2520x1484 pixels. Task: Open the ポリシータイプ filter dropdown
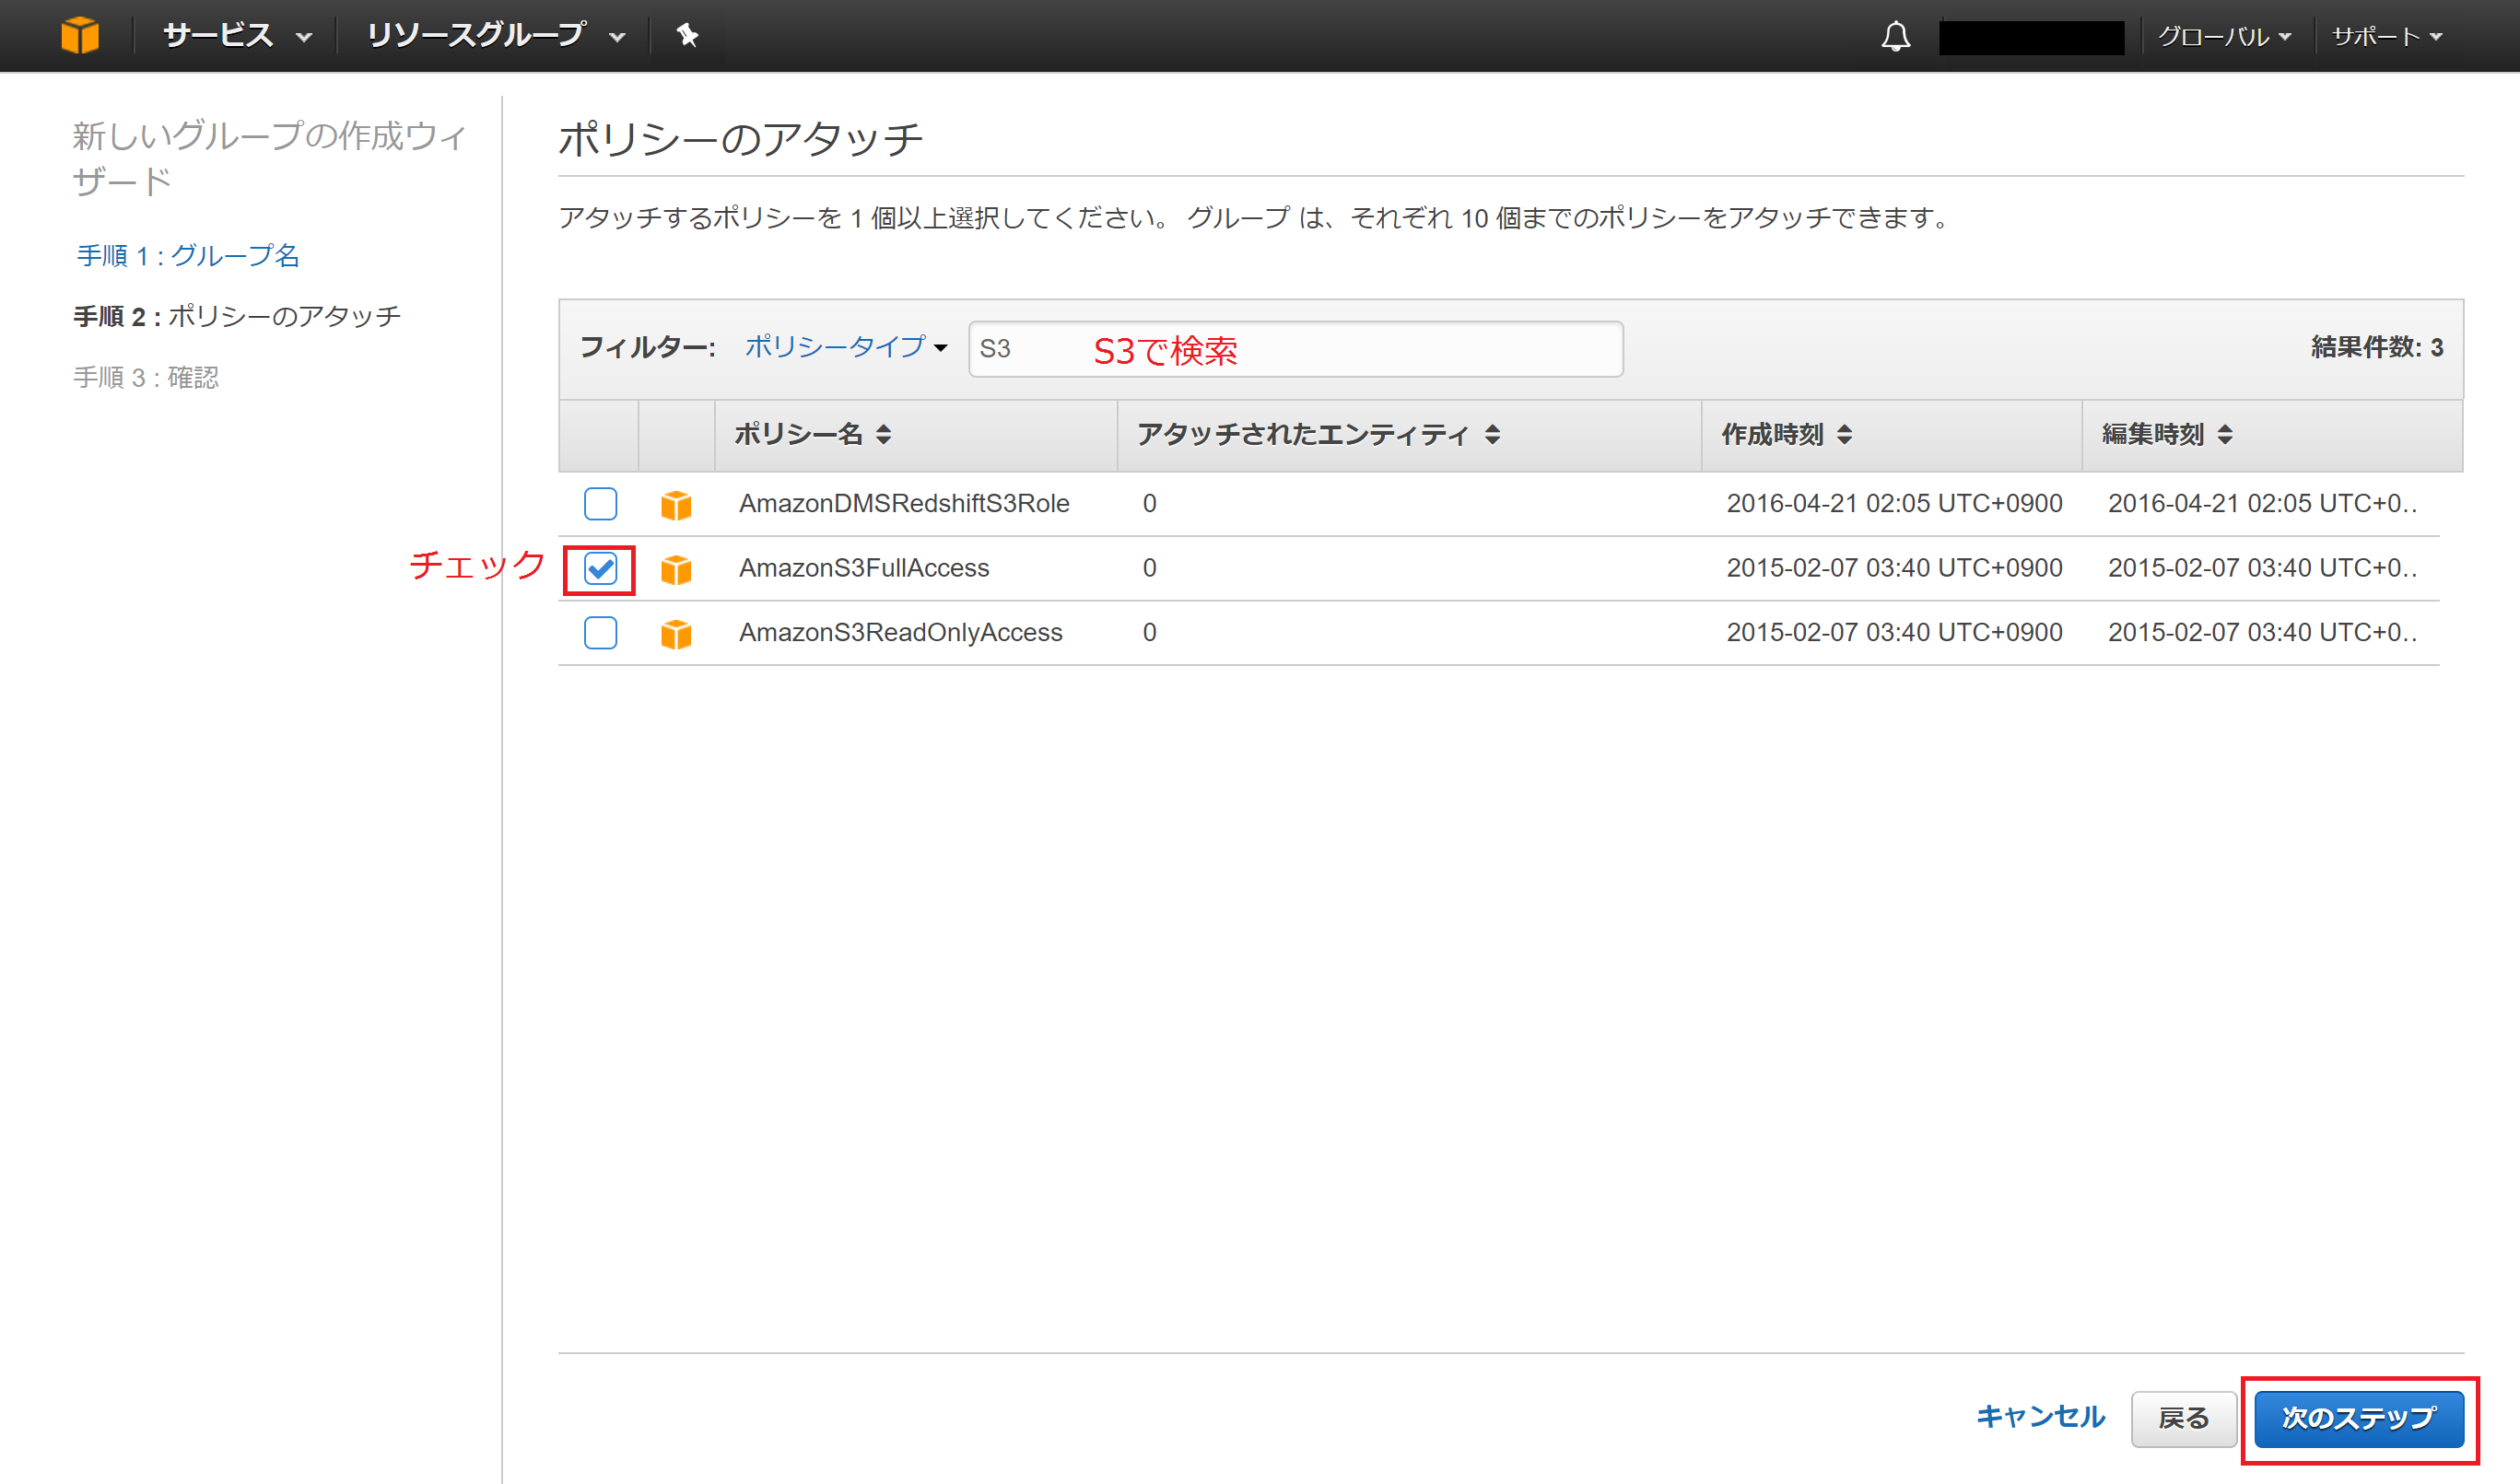pyautogui.click(x=846, y=347)
